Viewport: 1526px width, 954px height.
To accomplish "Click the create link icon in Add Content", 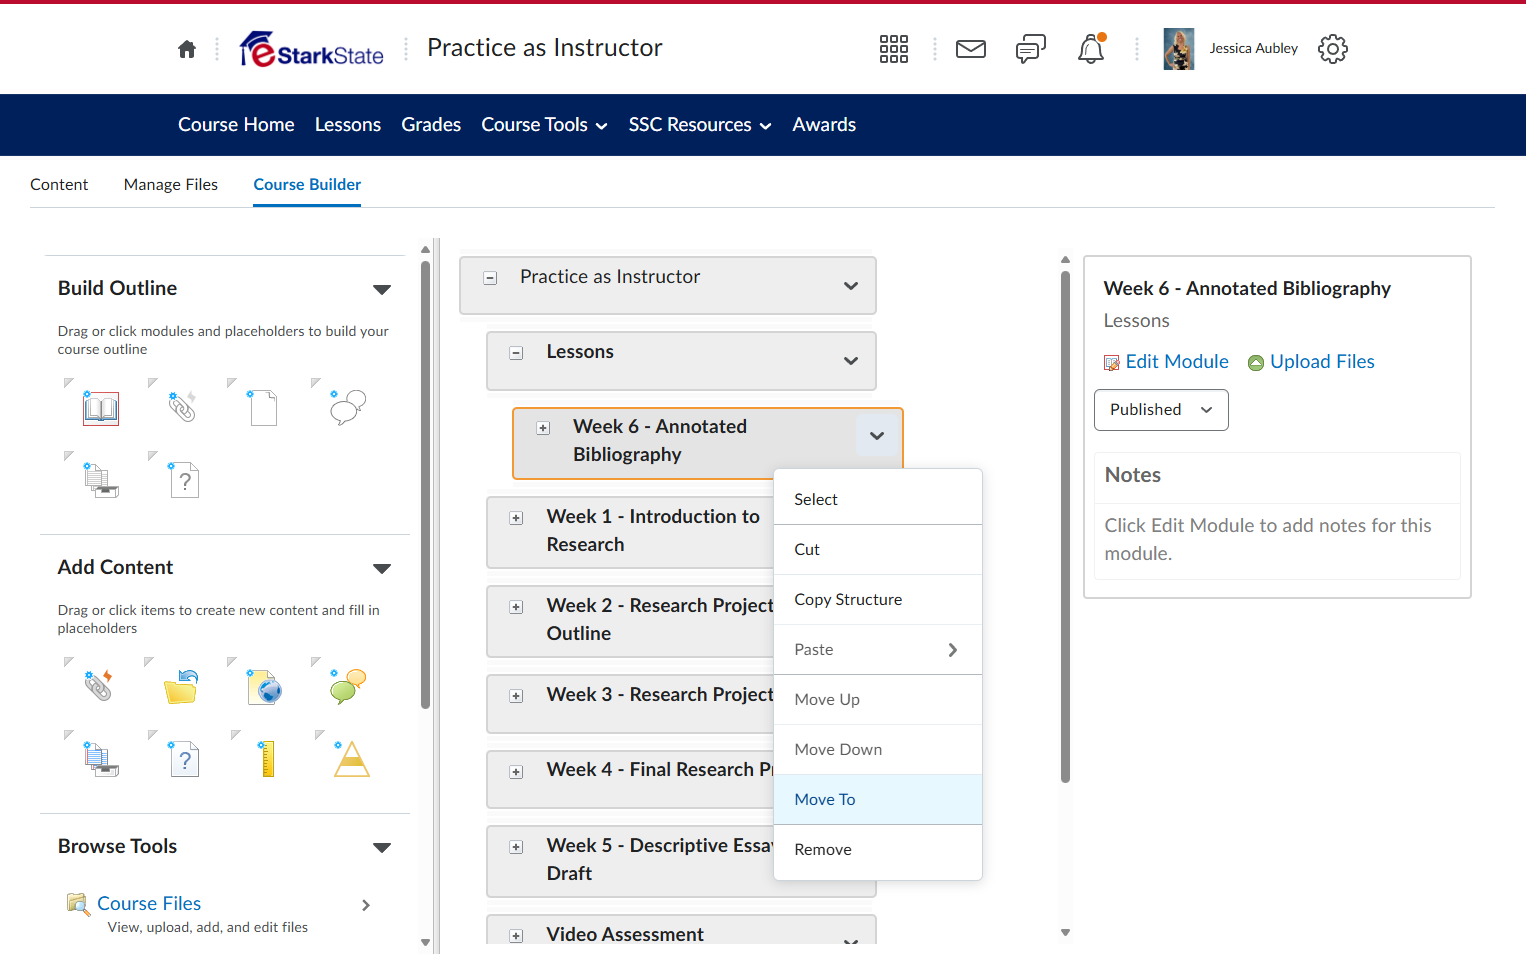I will tap(98, 685).
